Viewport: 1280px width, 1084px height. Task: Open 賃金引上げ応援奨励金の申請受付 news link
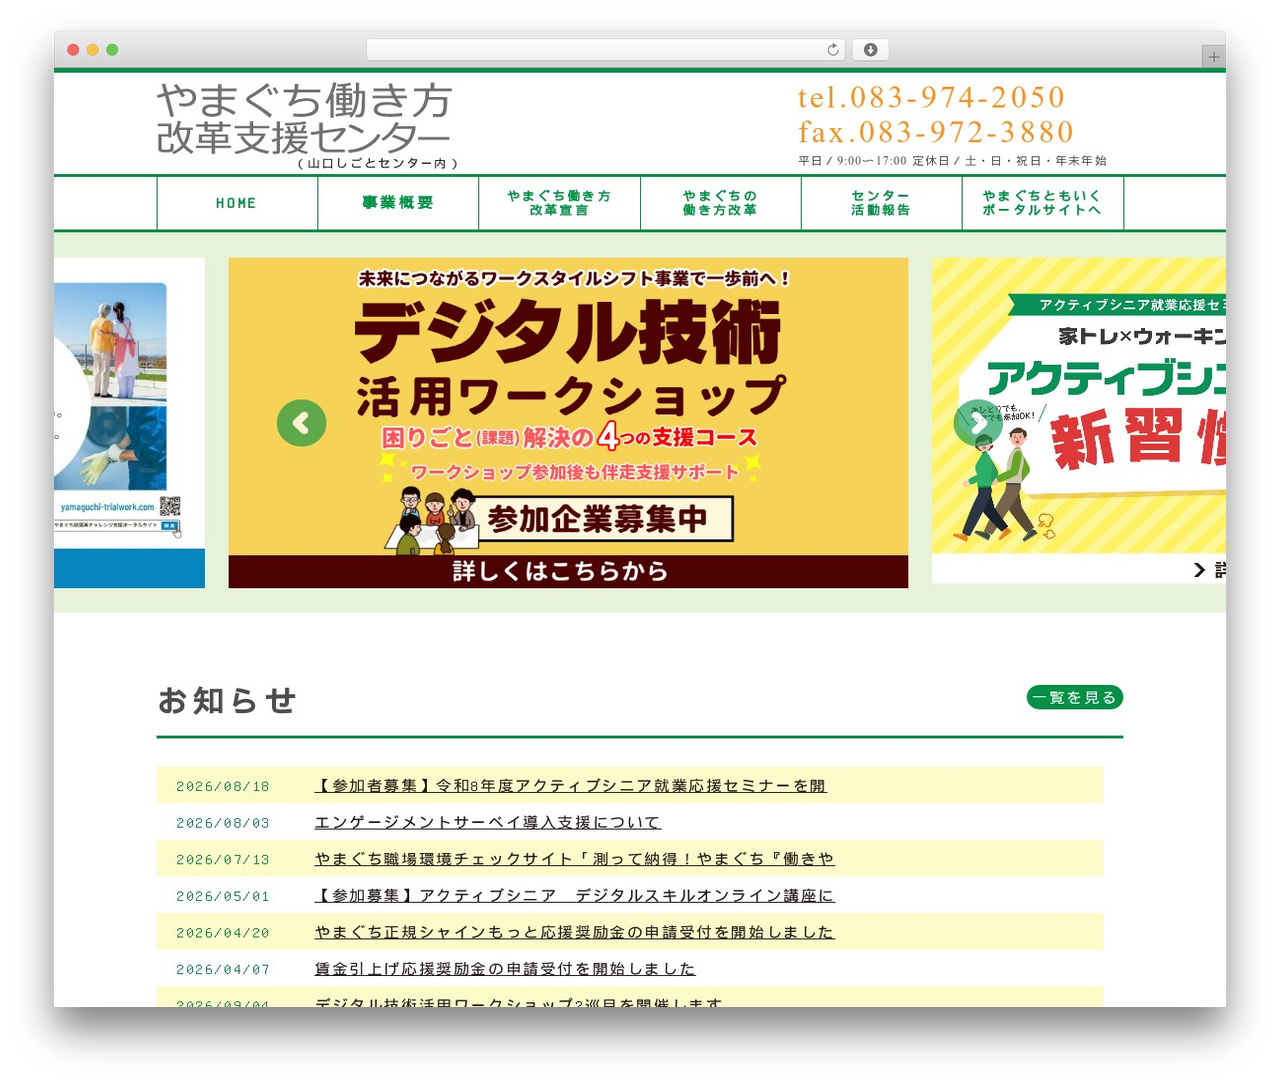click(505, 969)
